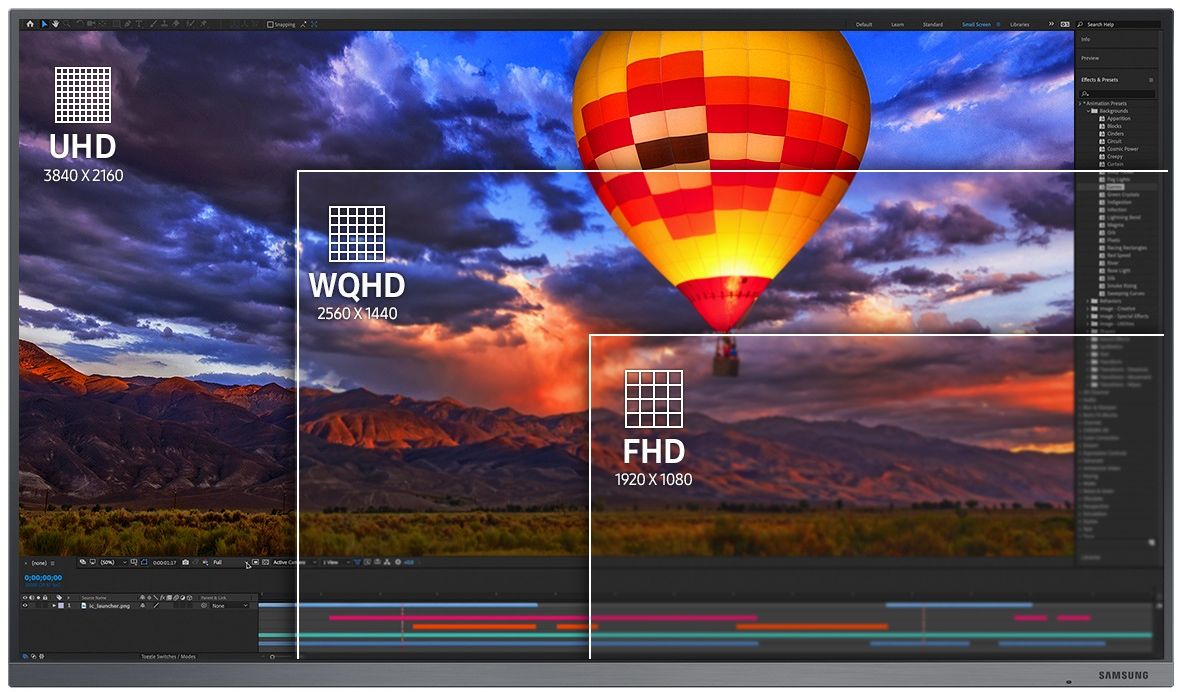Switch to the Standard workspace
Image resolution: width=1180 pixels, height=692 pixels.
tap(933, 24)
